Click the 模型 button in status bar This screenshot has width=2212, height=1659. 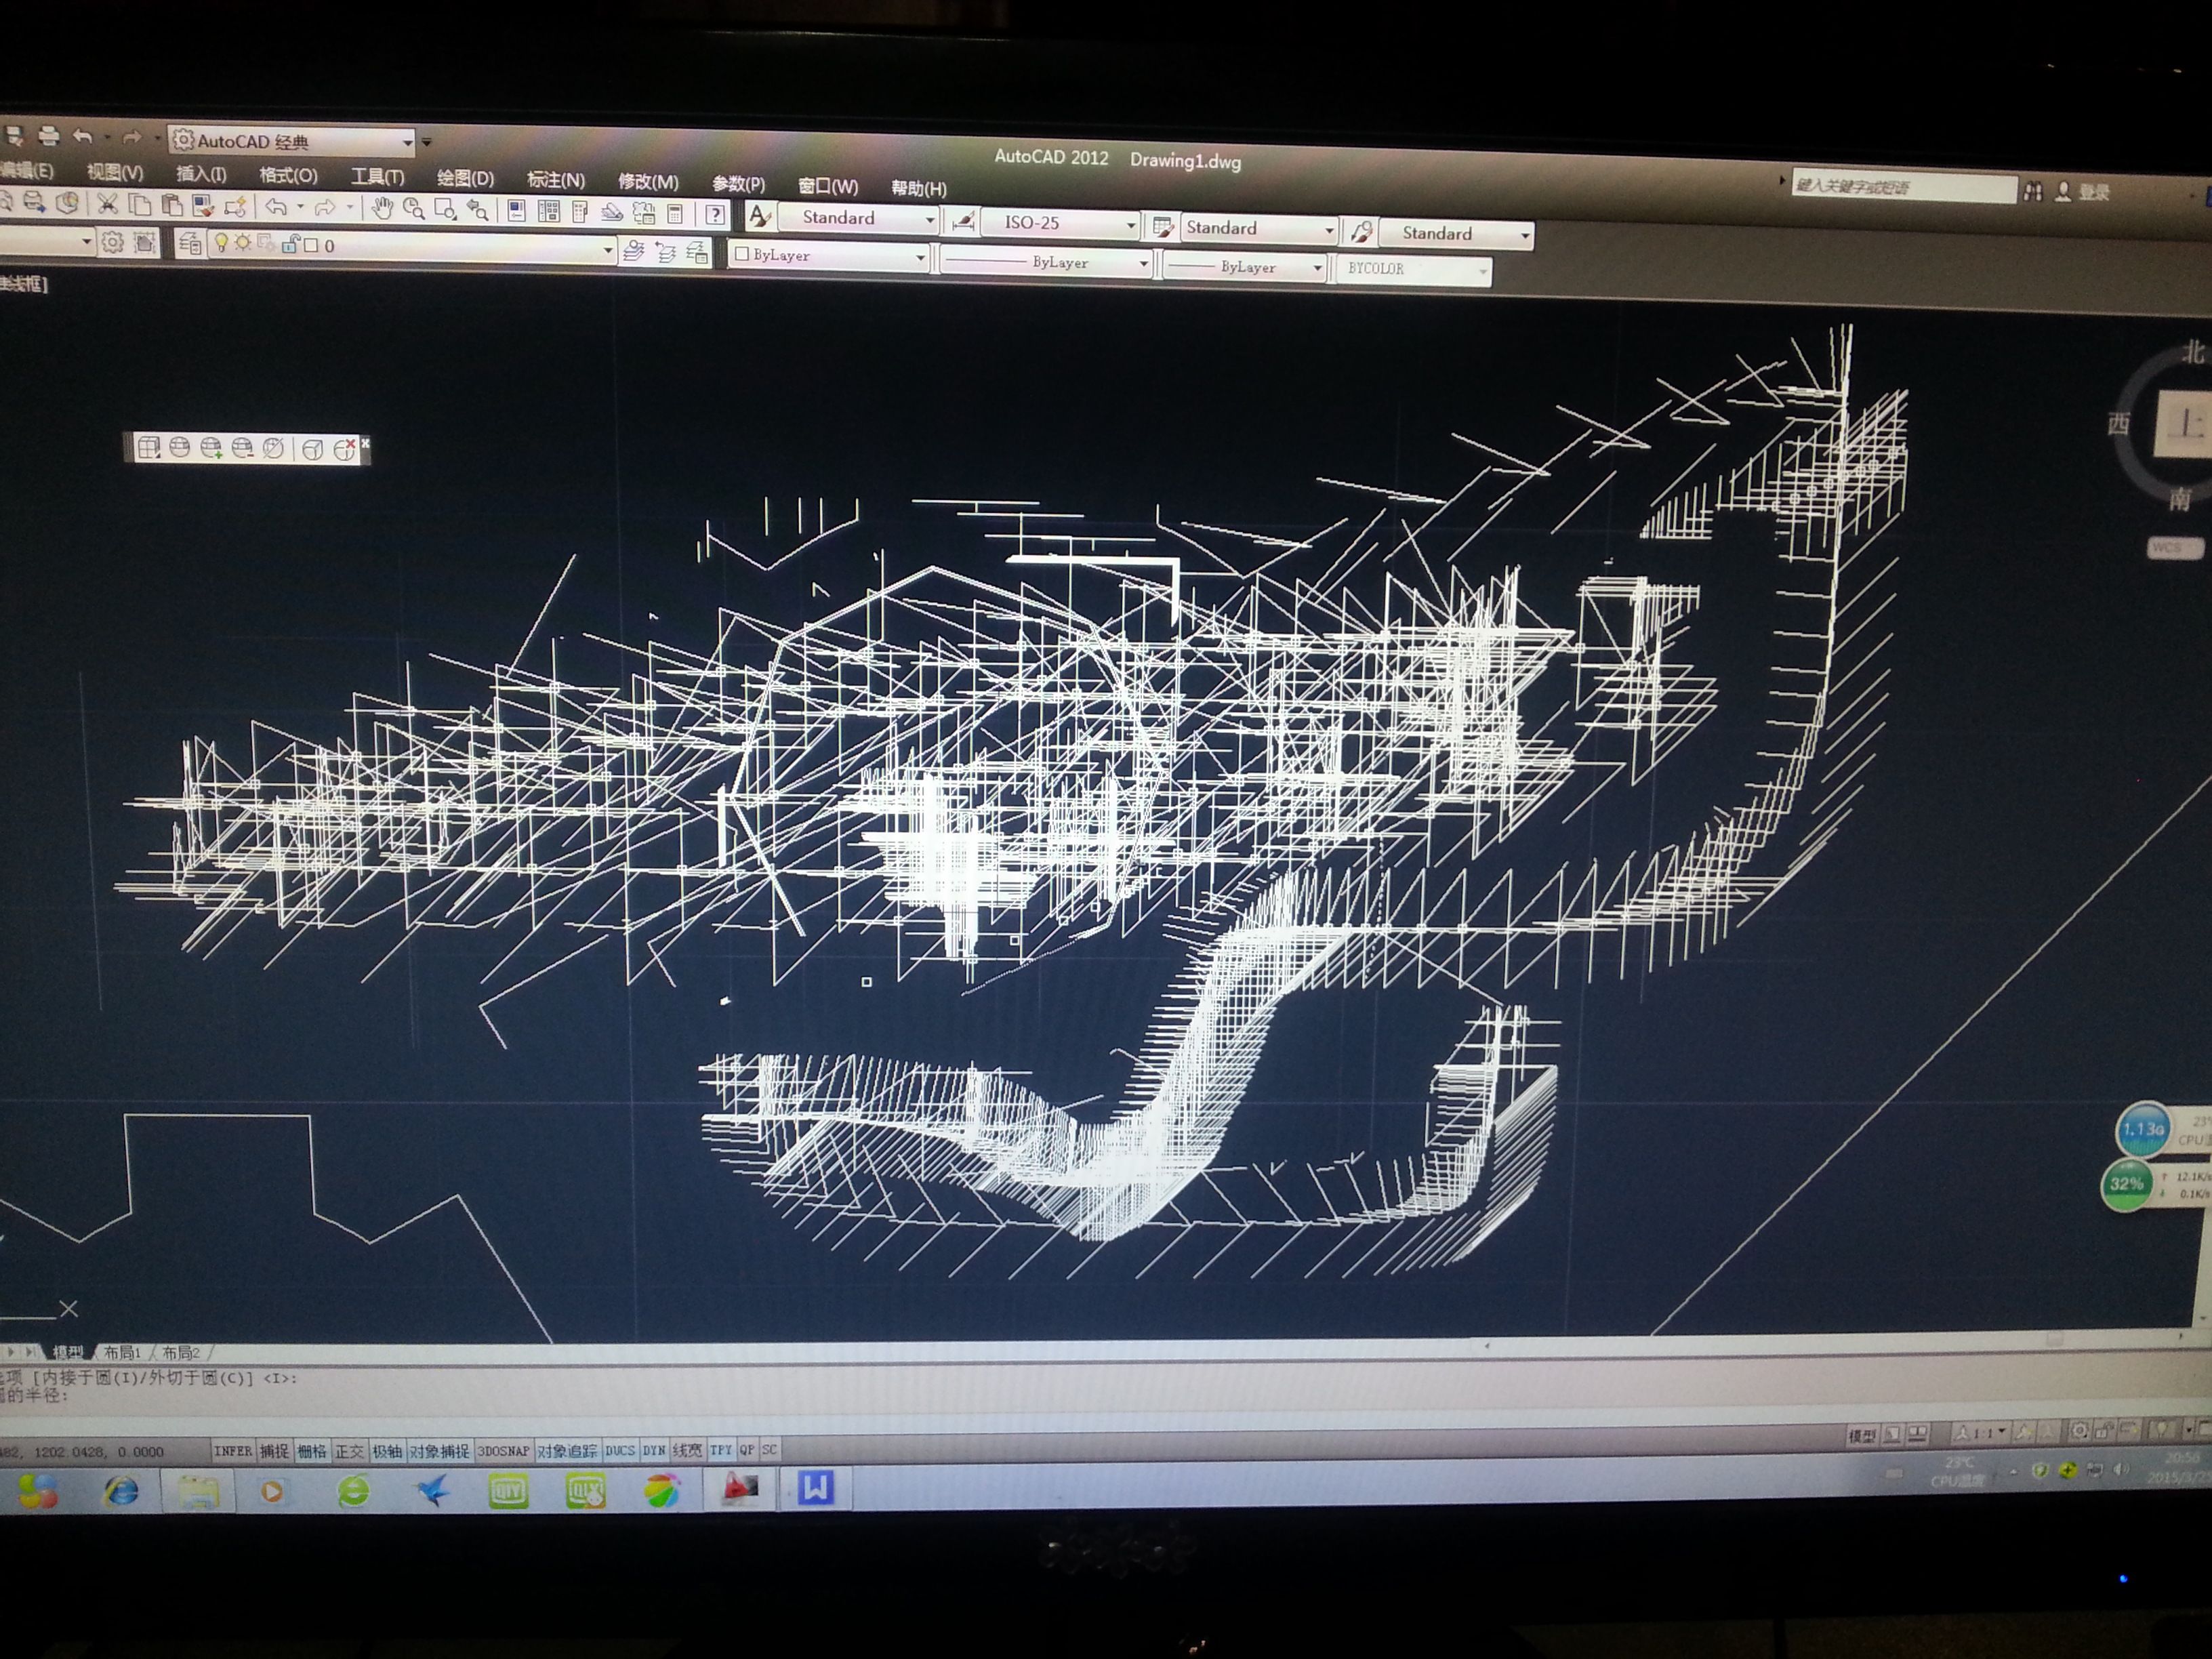1861,1435
